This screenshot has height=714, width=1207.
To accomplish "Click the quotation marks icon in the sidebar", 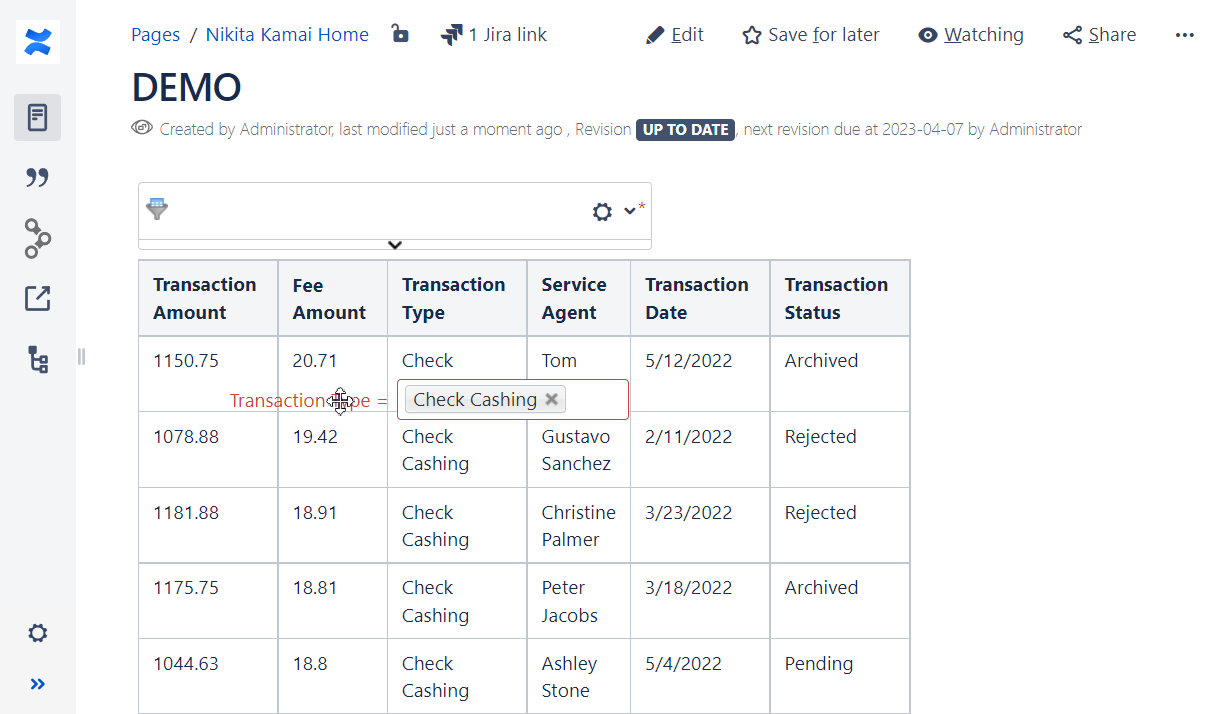I will [x=37, y=177].
